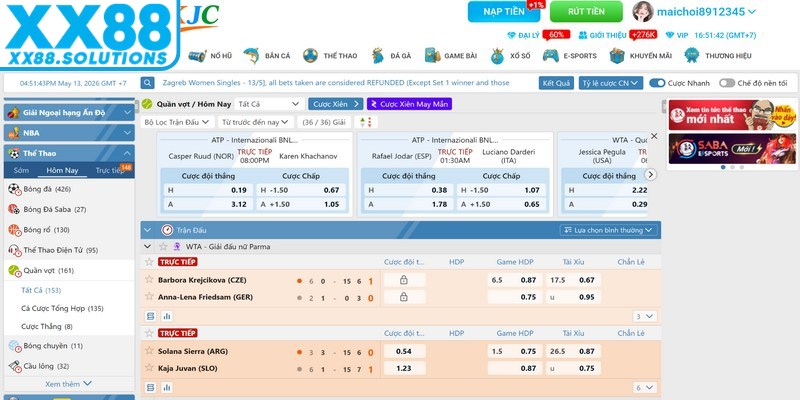
Task: Click the Đại Lý diamond icon
Action: [x=511, y=35]
